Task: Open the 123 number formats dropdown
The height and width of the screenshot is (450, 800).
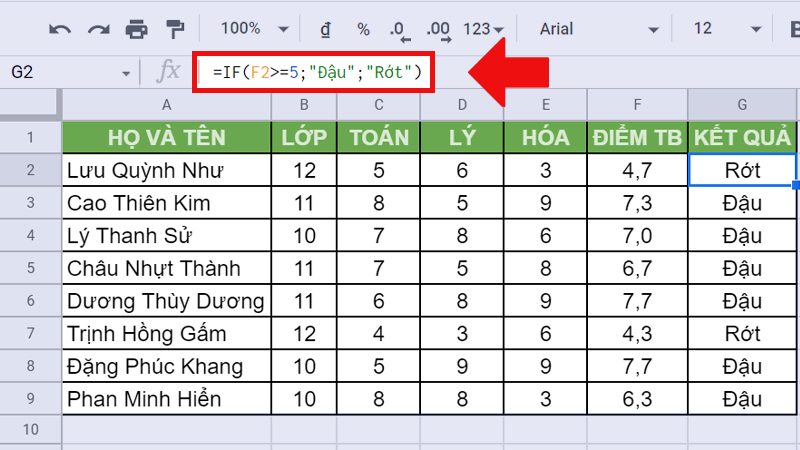Action: click(x=485, y=29)
